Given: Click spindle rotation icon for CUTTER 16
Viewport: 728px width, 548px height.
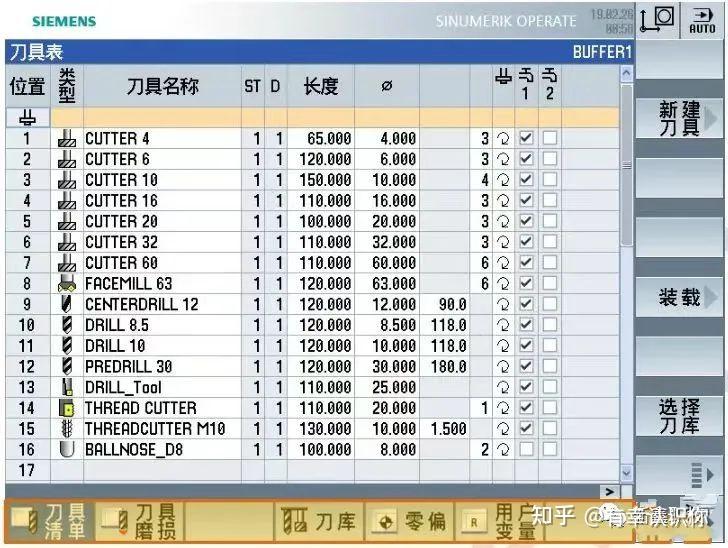Looking at the screenshot, I should click(503, 201).
